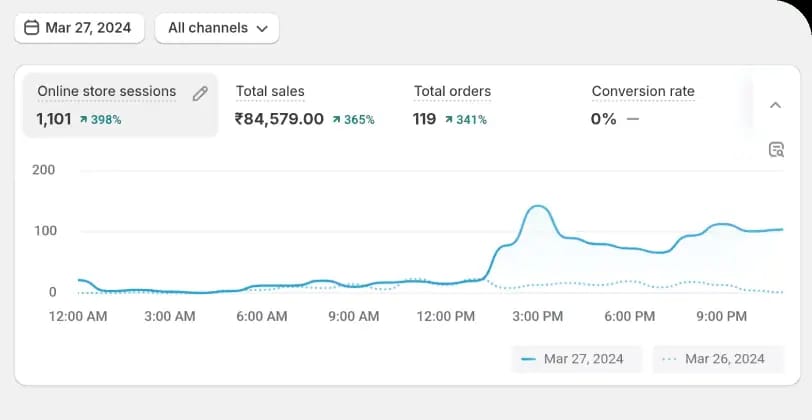
Task: Open the Mar 27, 2024 date selector
Action: (x=79, y=28)
